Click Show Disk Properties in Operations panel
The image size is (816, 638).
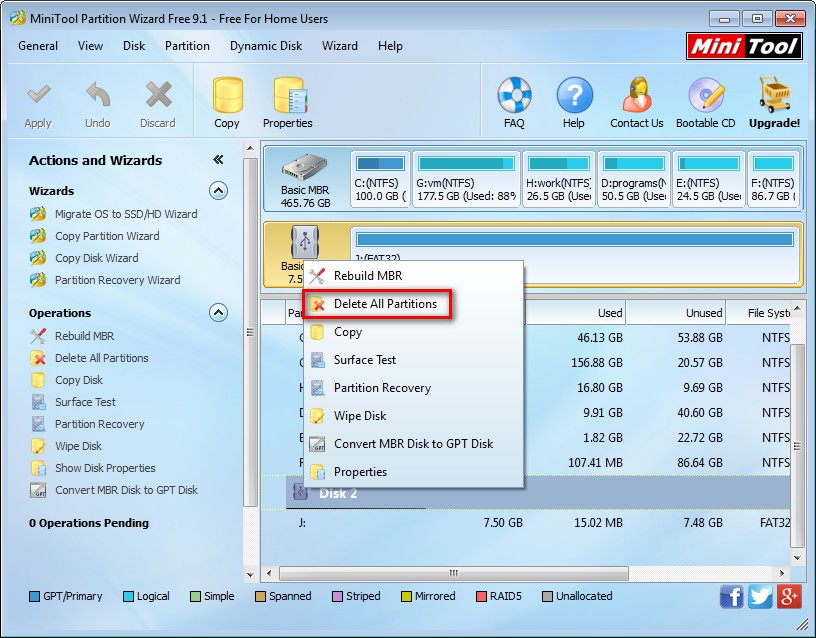point(105,468)
